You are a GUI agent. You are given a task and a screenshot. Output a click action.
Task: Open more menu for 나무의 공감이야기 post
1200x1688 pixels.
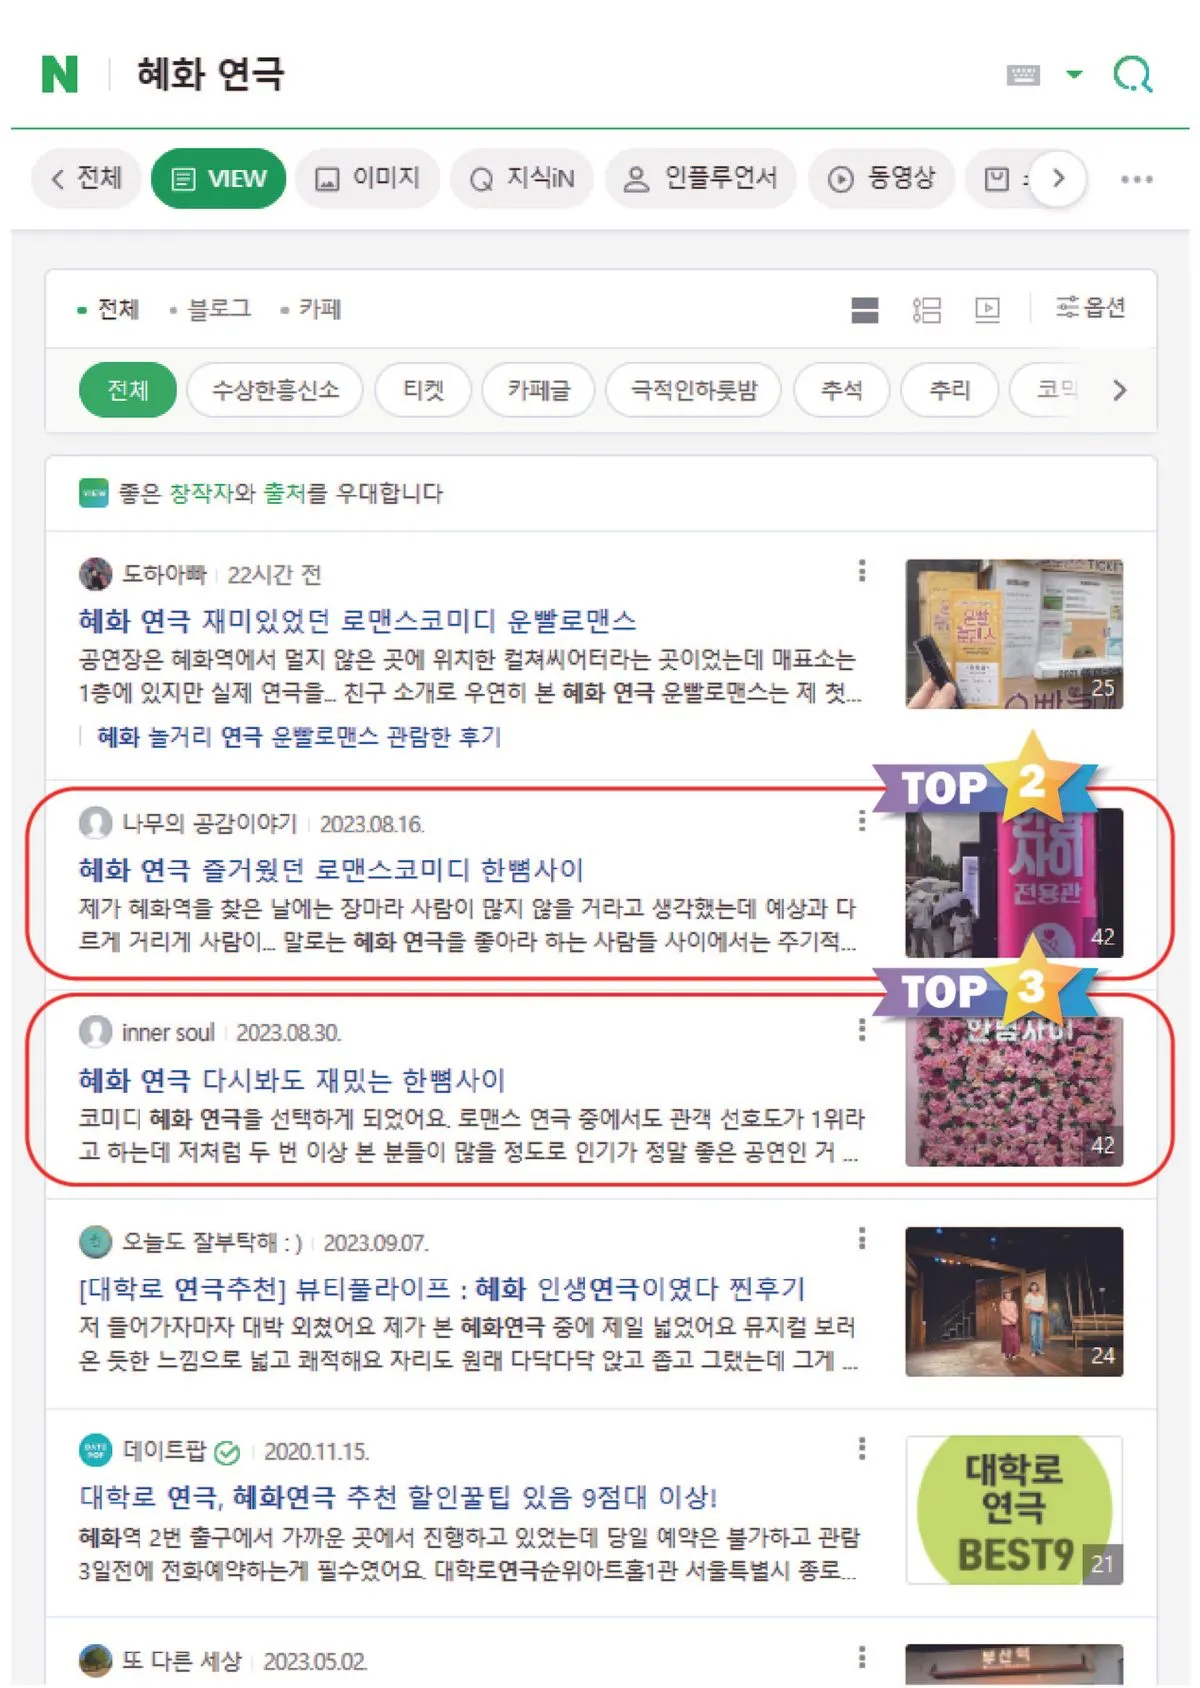862,821
